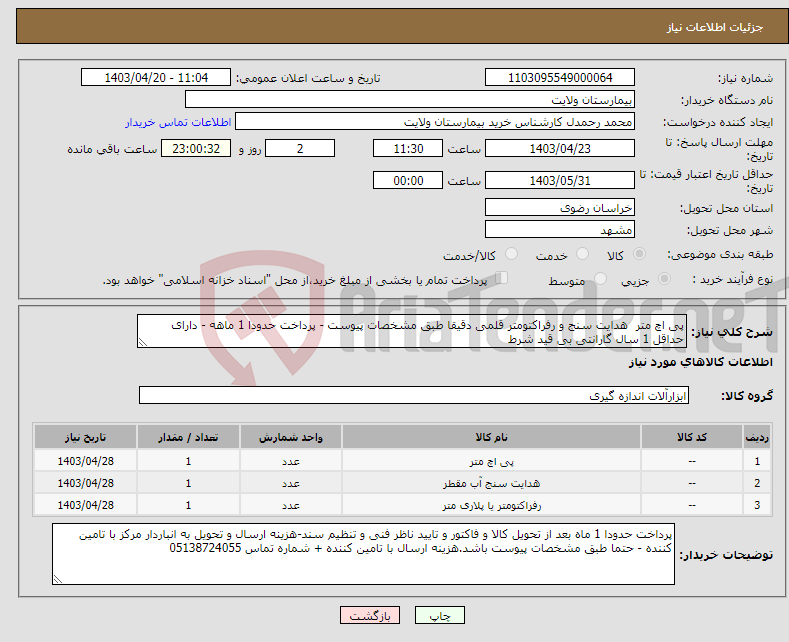Screen dimensions: 789x642
Task: Click the announcement date field 1403/04/20 - 11:04
Action: [x=156, y=77]
